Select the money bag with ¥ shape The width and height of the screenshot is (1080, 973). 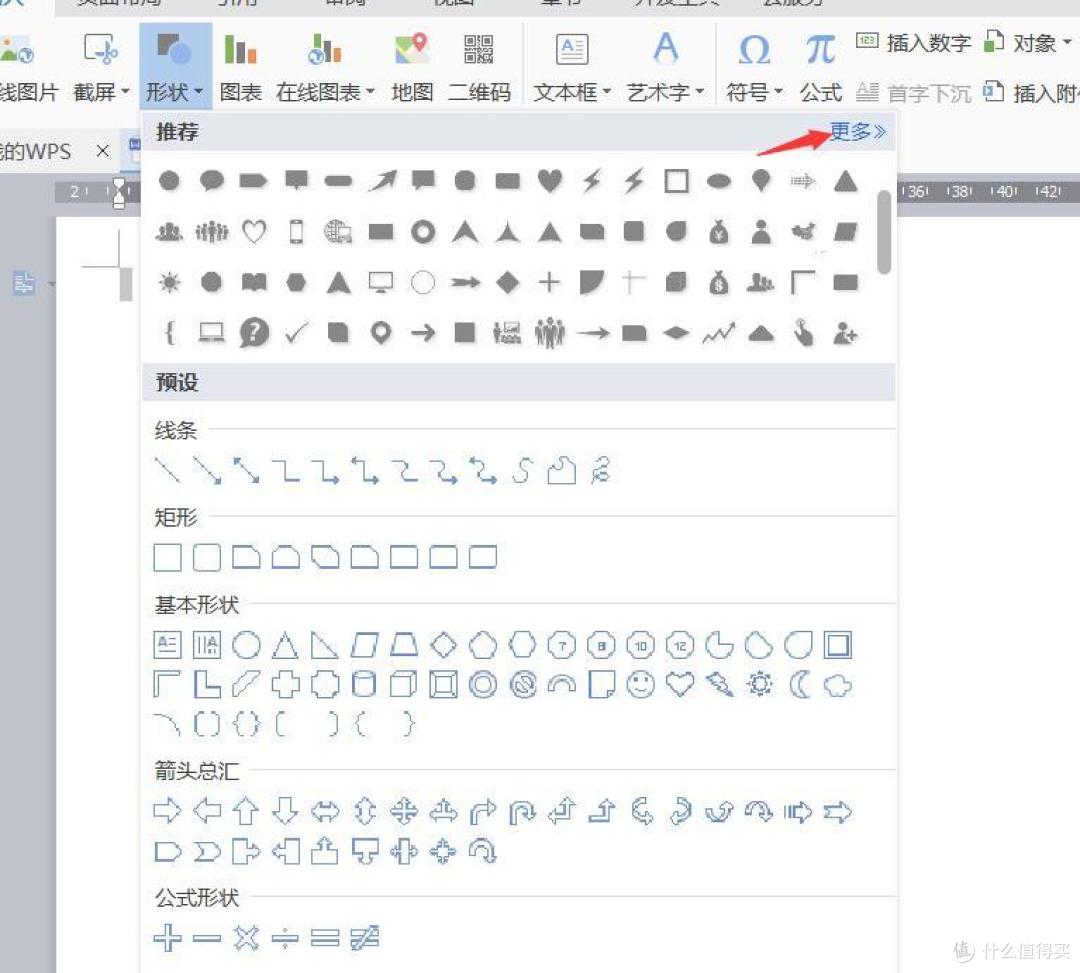pos(718,231)
